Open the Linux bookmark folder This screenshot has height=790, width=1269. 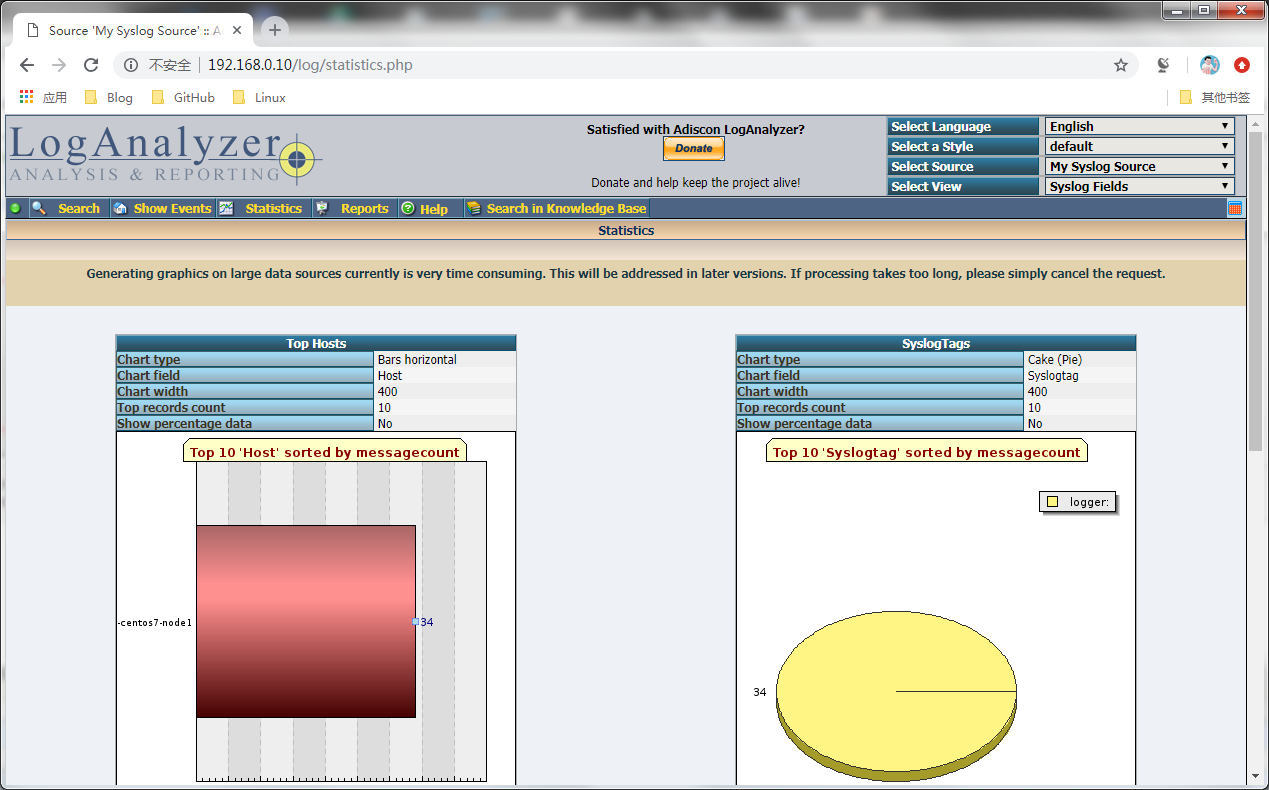click(259, 97)
